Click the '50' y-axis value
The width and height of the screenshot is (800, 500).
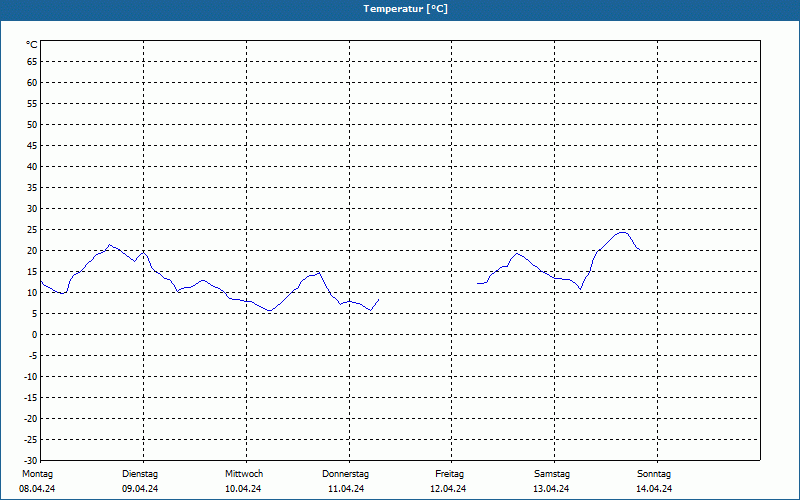point(32,124)
